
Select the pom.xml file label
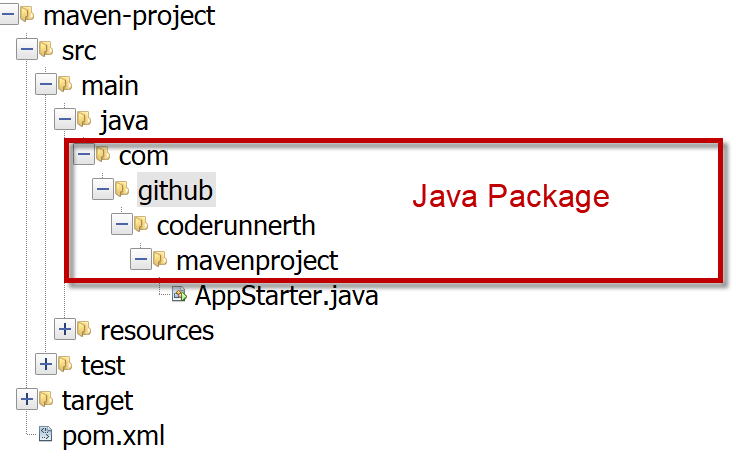click(113, 436)
